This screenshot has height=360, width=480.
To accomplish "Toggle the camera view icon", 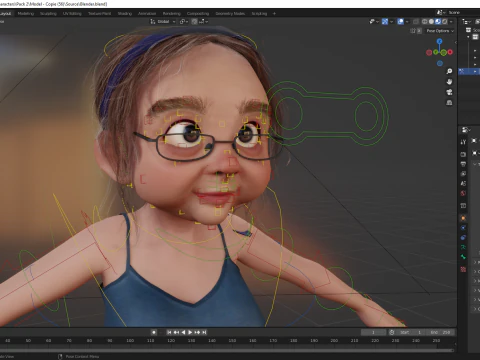I will 449,92.
